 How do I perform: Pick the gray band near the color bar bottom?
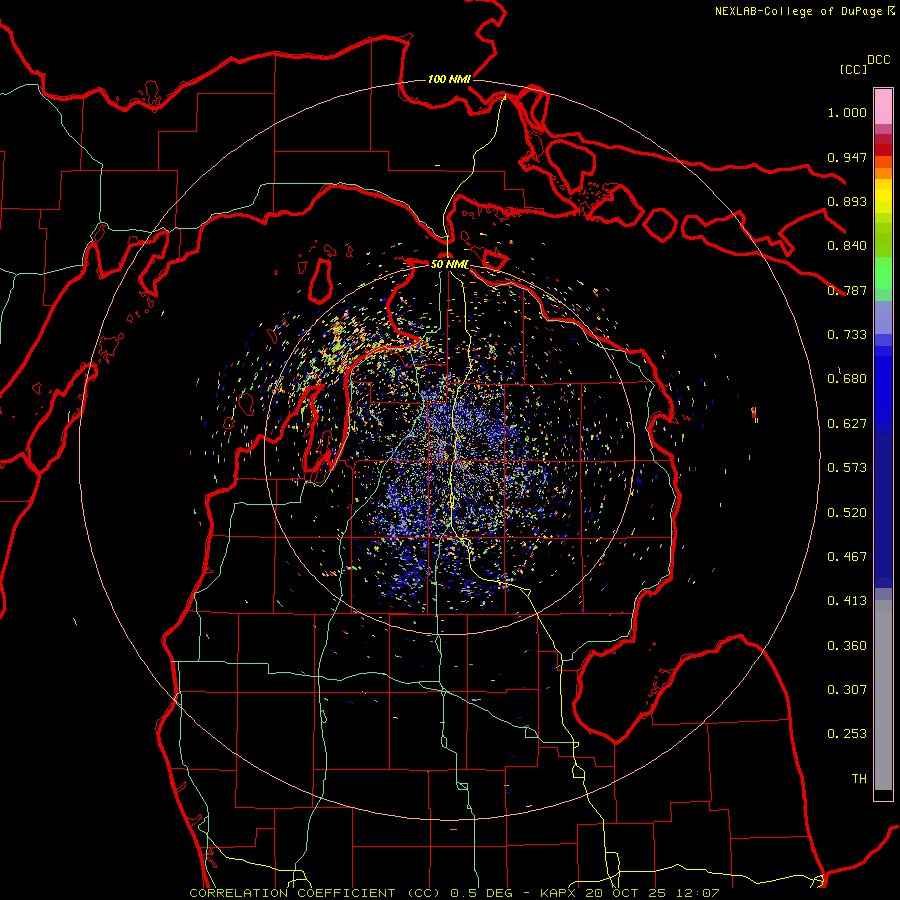[x=883, y=695]
